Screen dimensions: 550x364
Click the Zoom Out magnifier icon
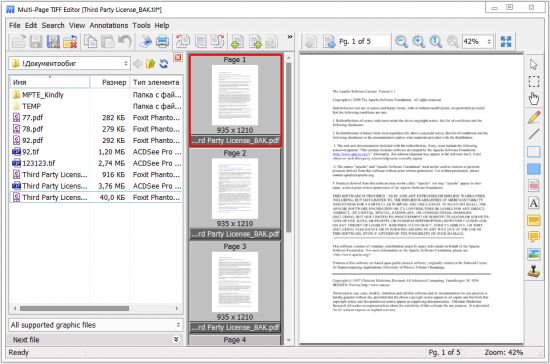tap(401, 42)
